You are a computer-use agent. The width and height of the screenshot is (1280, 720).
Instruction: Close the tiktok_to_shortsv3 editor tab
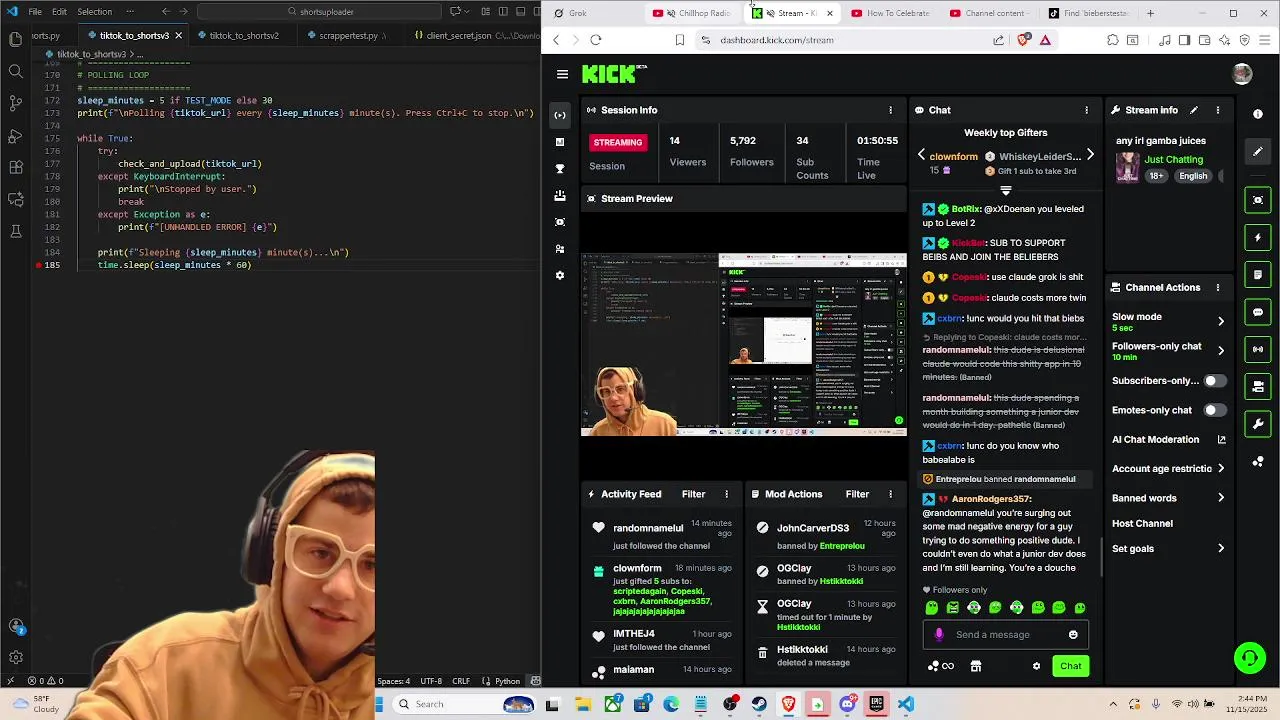178,35
